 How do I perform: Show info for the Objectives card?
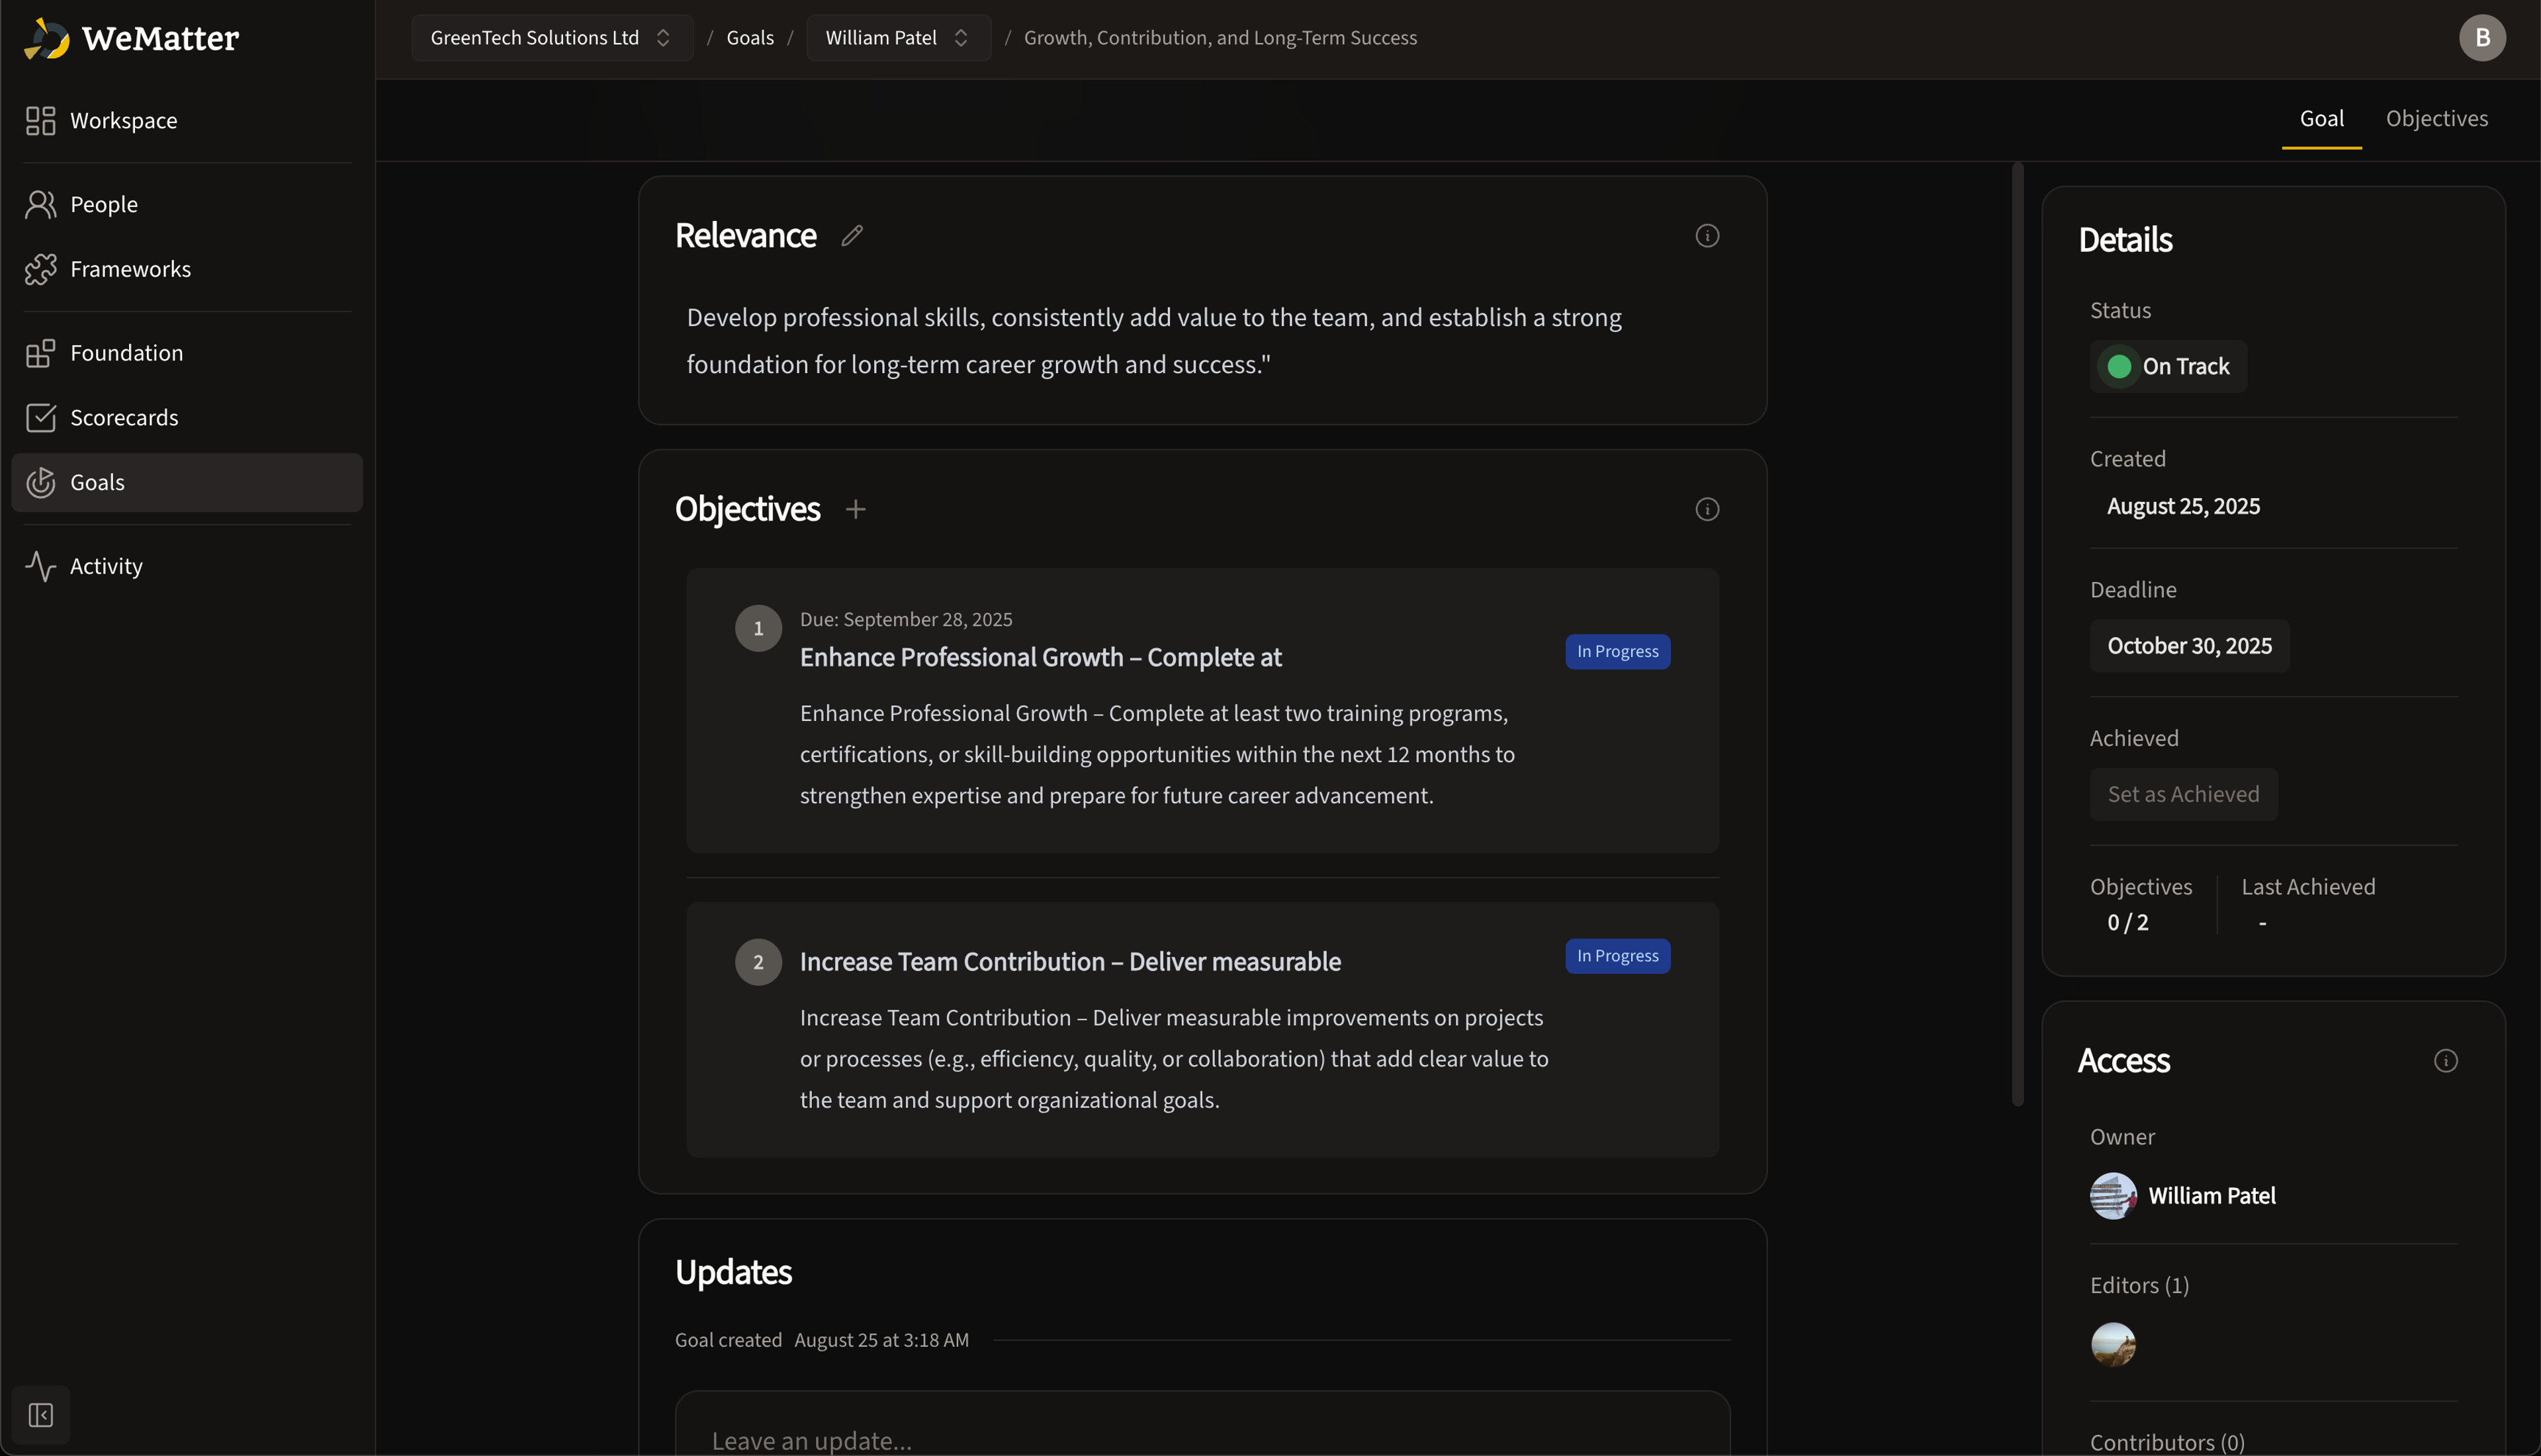point(1707,509)
